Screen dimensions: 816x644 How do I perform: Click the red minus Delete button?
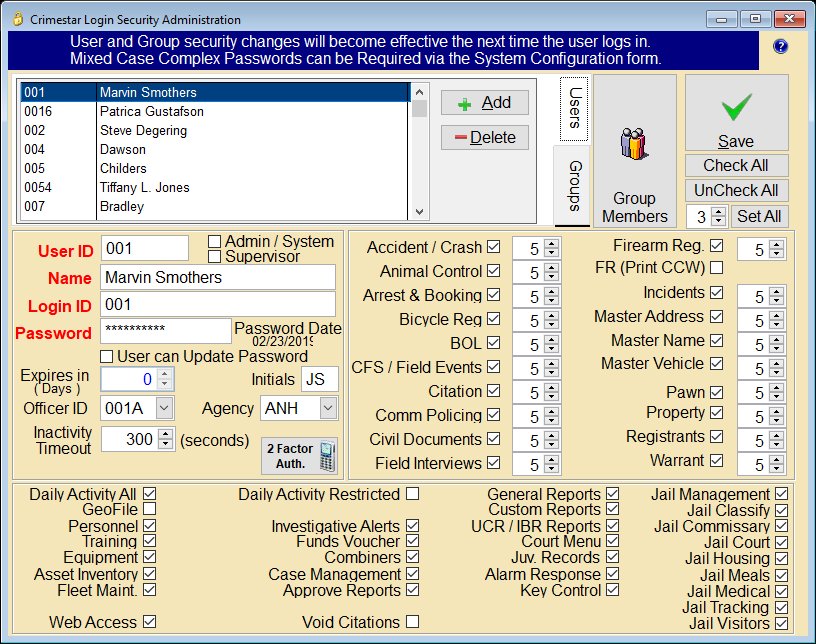click(x=484, y=137)
